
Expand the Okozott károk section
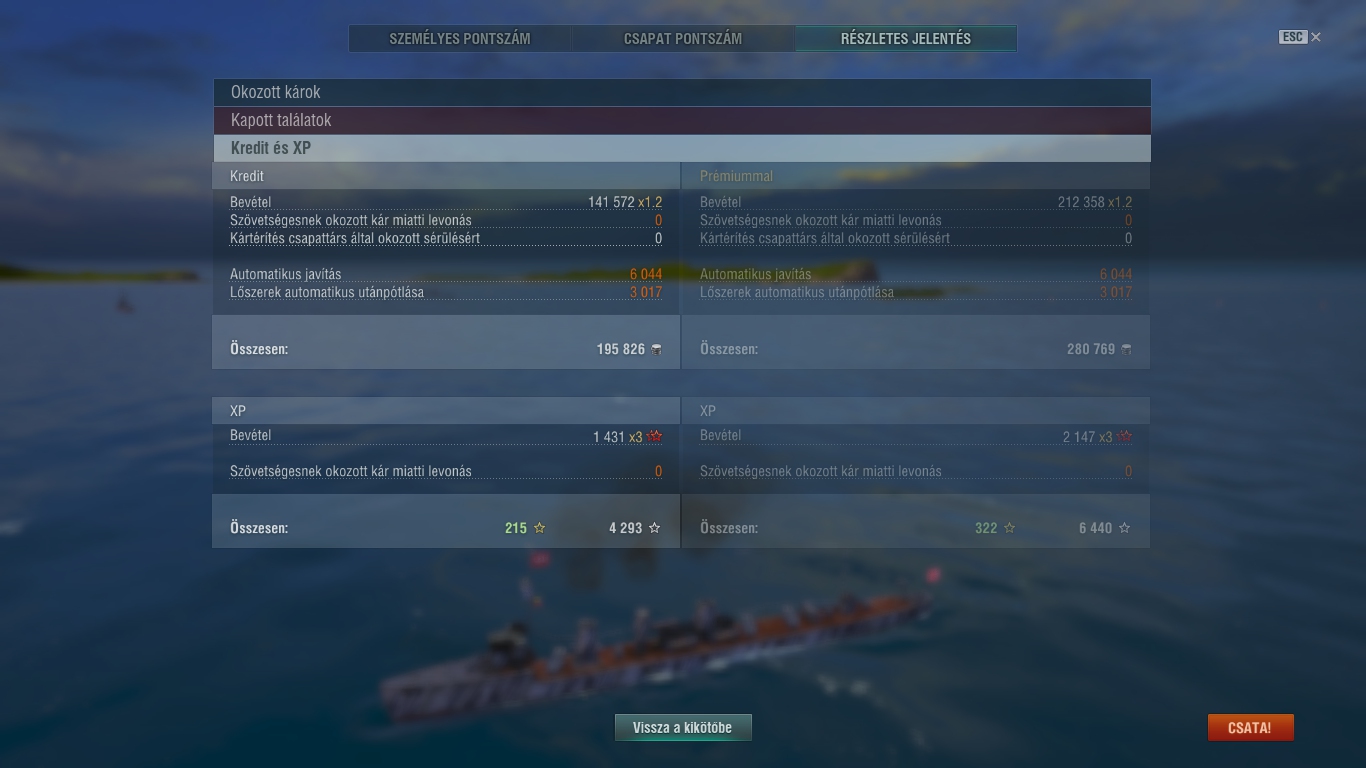point(681,92)
